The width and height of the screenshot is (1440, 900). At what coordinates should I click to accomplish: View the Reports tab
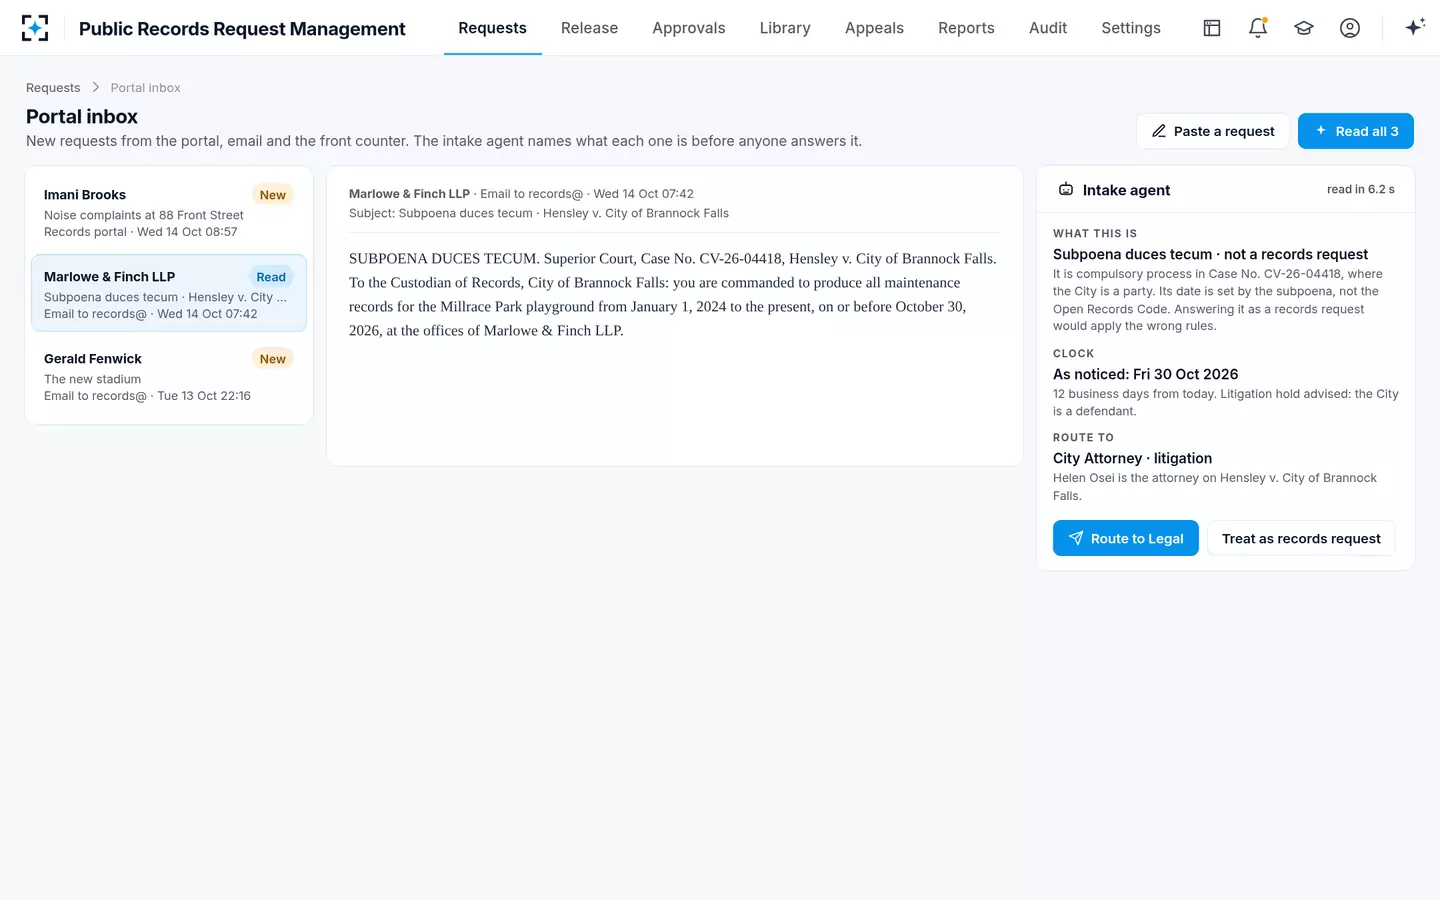tap(966, 28)
